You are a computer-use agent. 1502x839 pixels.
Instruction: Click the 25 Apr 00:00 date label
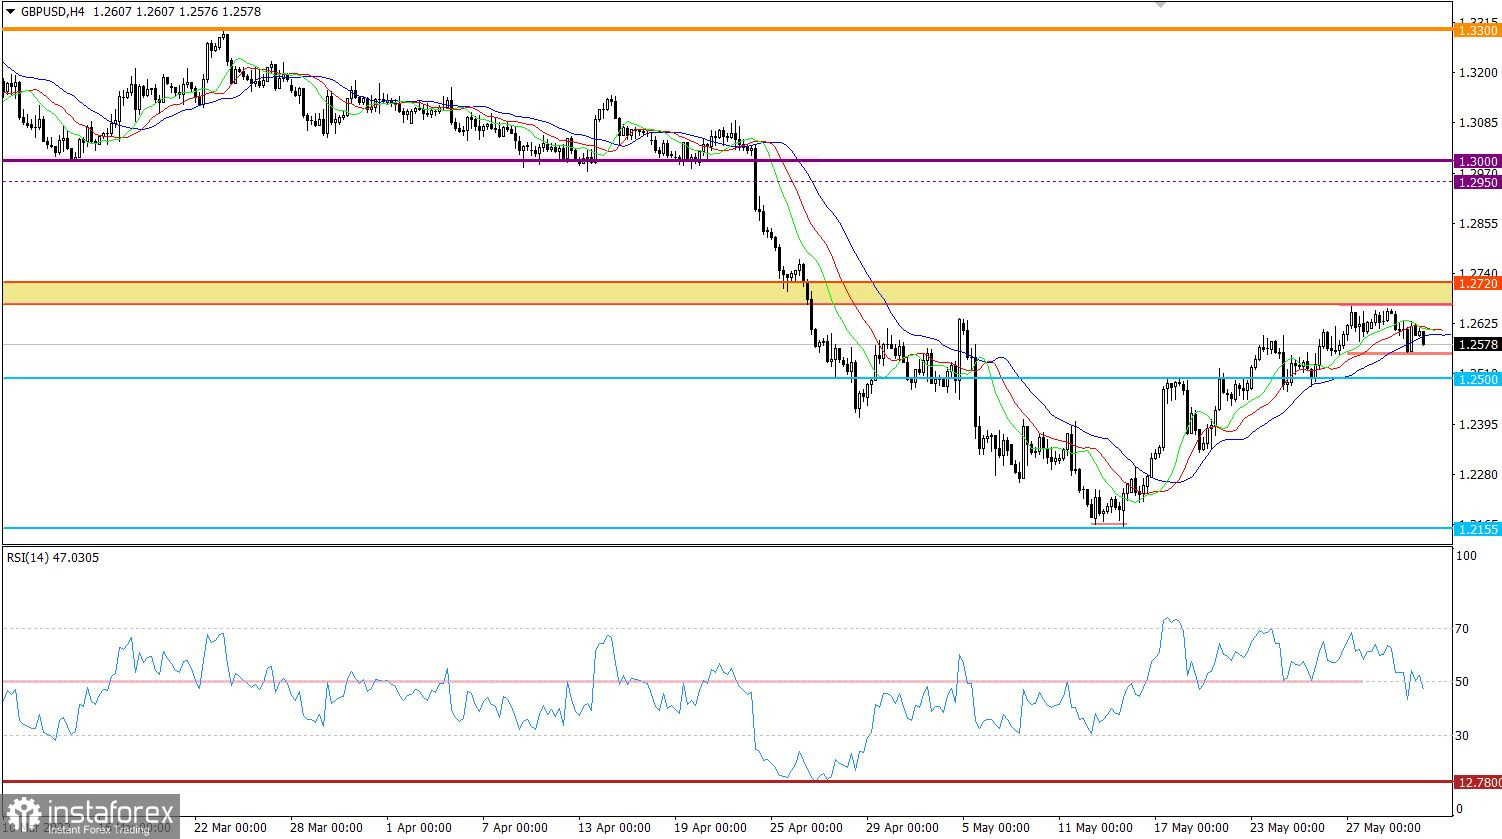[806, 828]
